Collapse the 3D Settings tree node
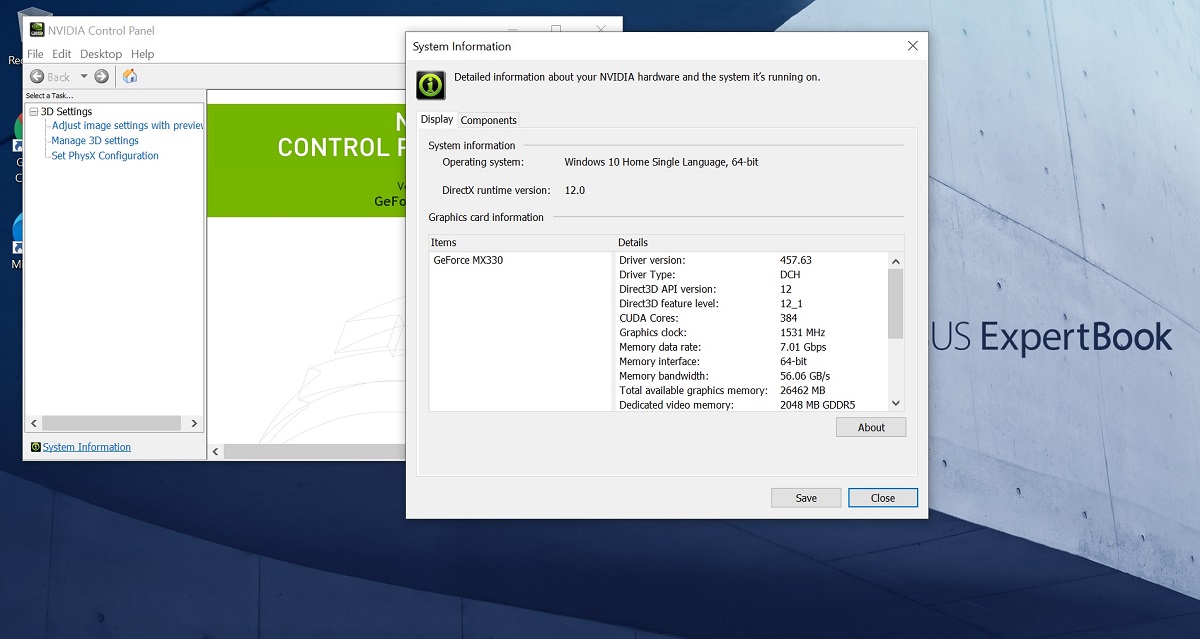Viewport: 1200px width, 639px height. 33,112
